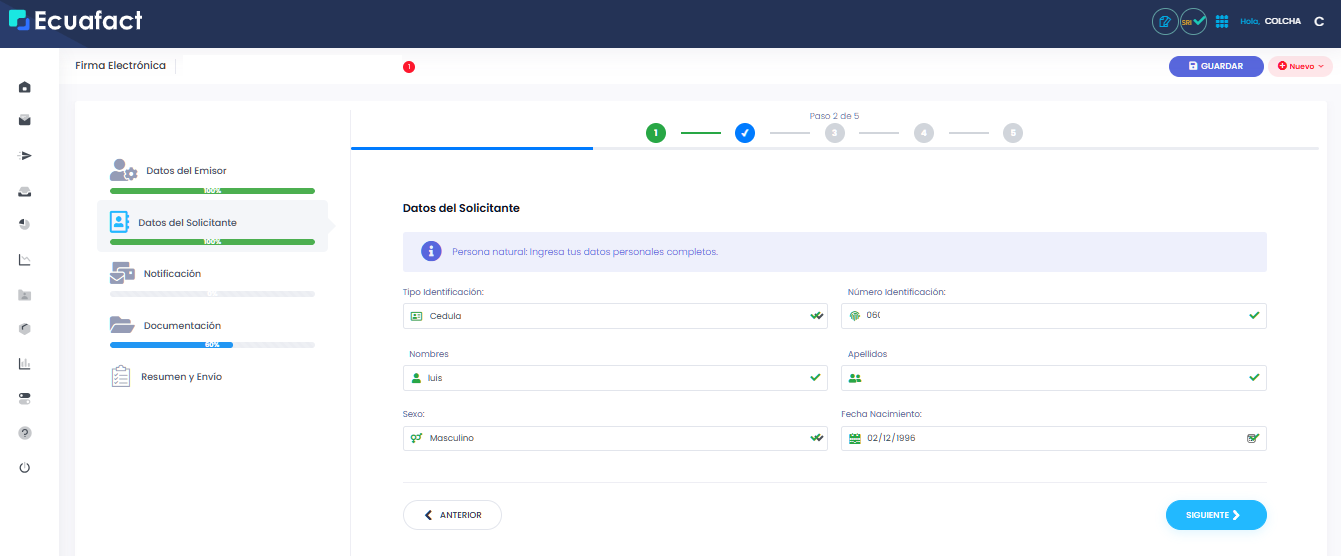The width and height of the screenshot is (1341, 556).
Task: Click the paper plane send icon
Action: (25, 155)
